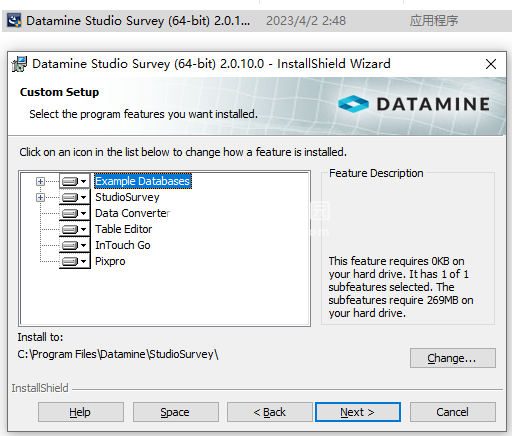512x436 pixels.
Task: Click the installer icon in title bar
Action: [19, 64]
